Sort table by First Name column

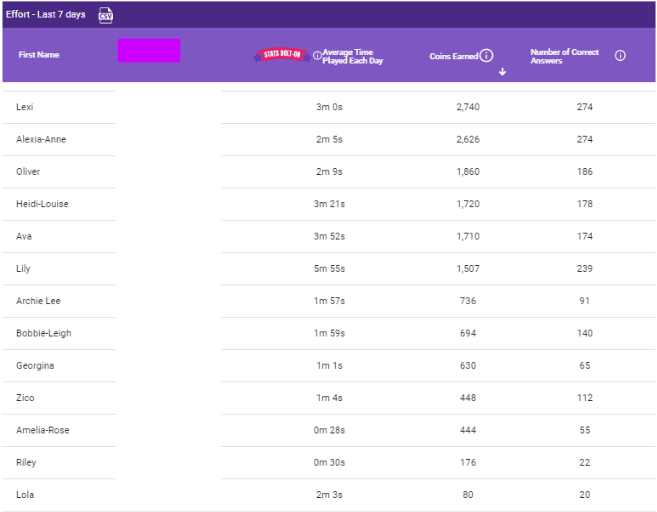39,55
